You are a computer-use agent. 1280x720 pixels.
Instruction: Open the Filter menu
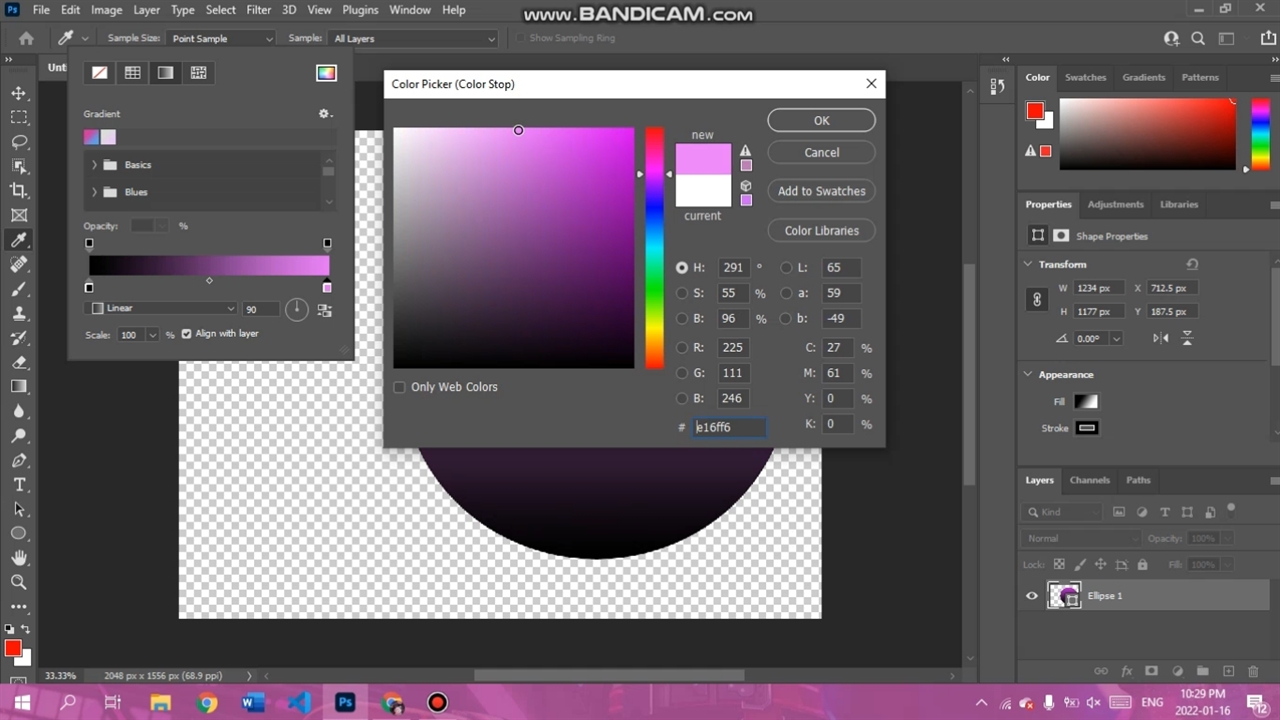(x=258, y=10)
